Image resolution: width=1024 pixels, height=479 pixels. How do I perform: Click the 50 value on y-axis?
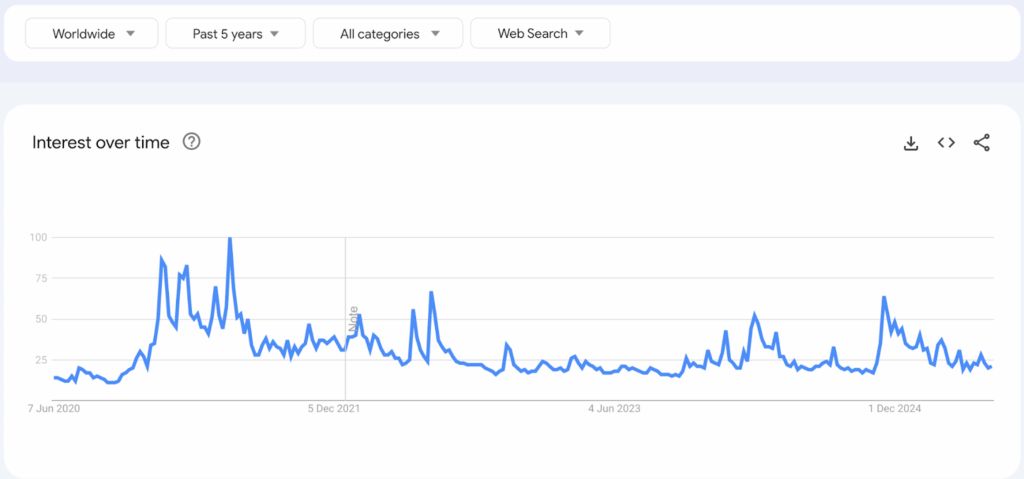[x=41, y=319]
